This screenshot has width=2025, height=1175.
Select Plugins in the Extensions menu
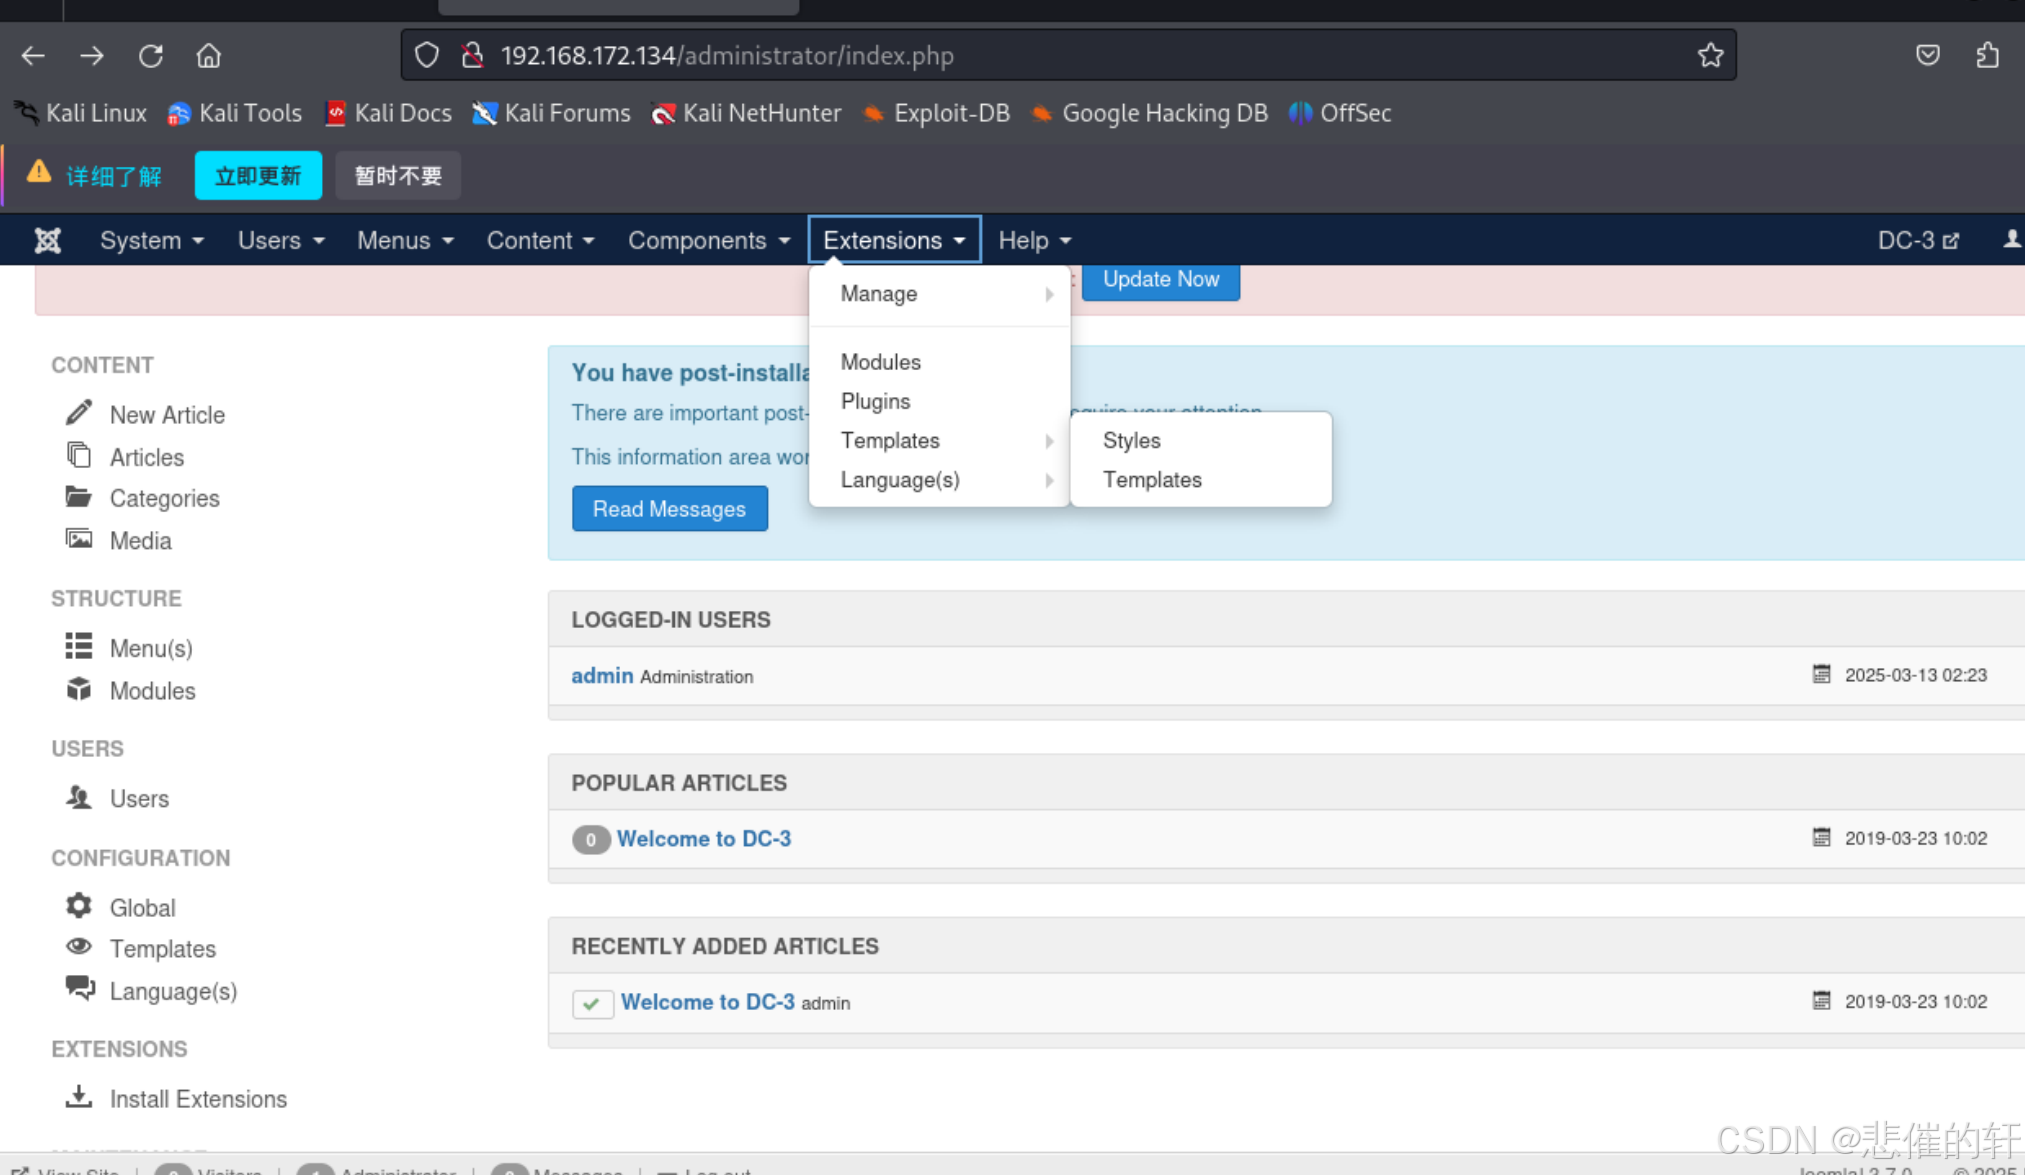pos(875,402)
